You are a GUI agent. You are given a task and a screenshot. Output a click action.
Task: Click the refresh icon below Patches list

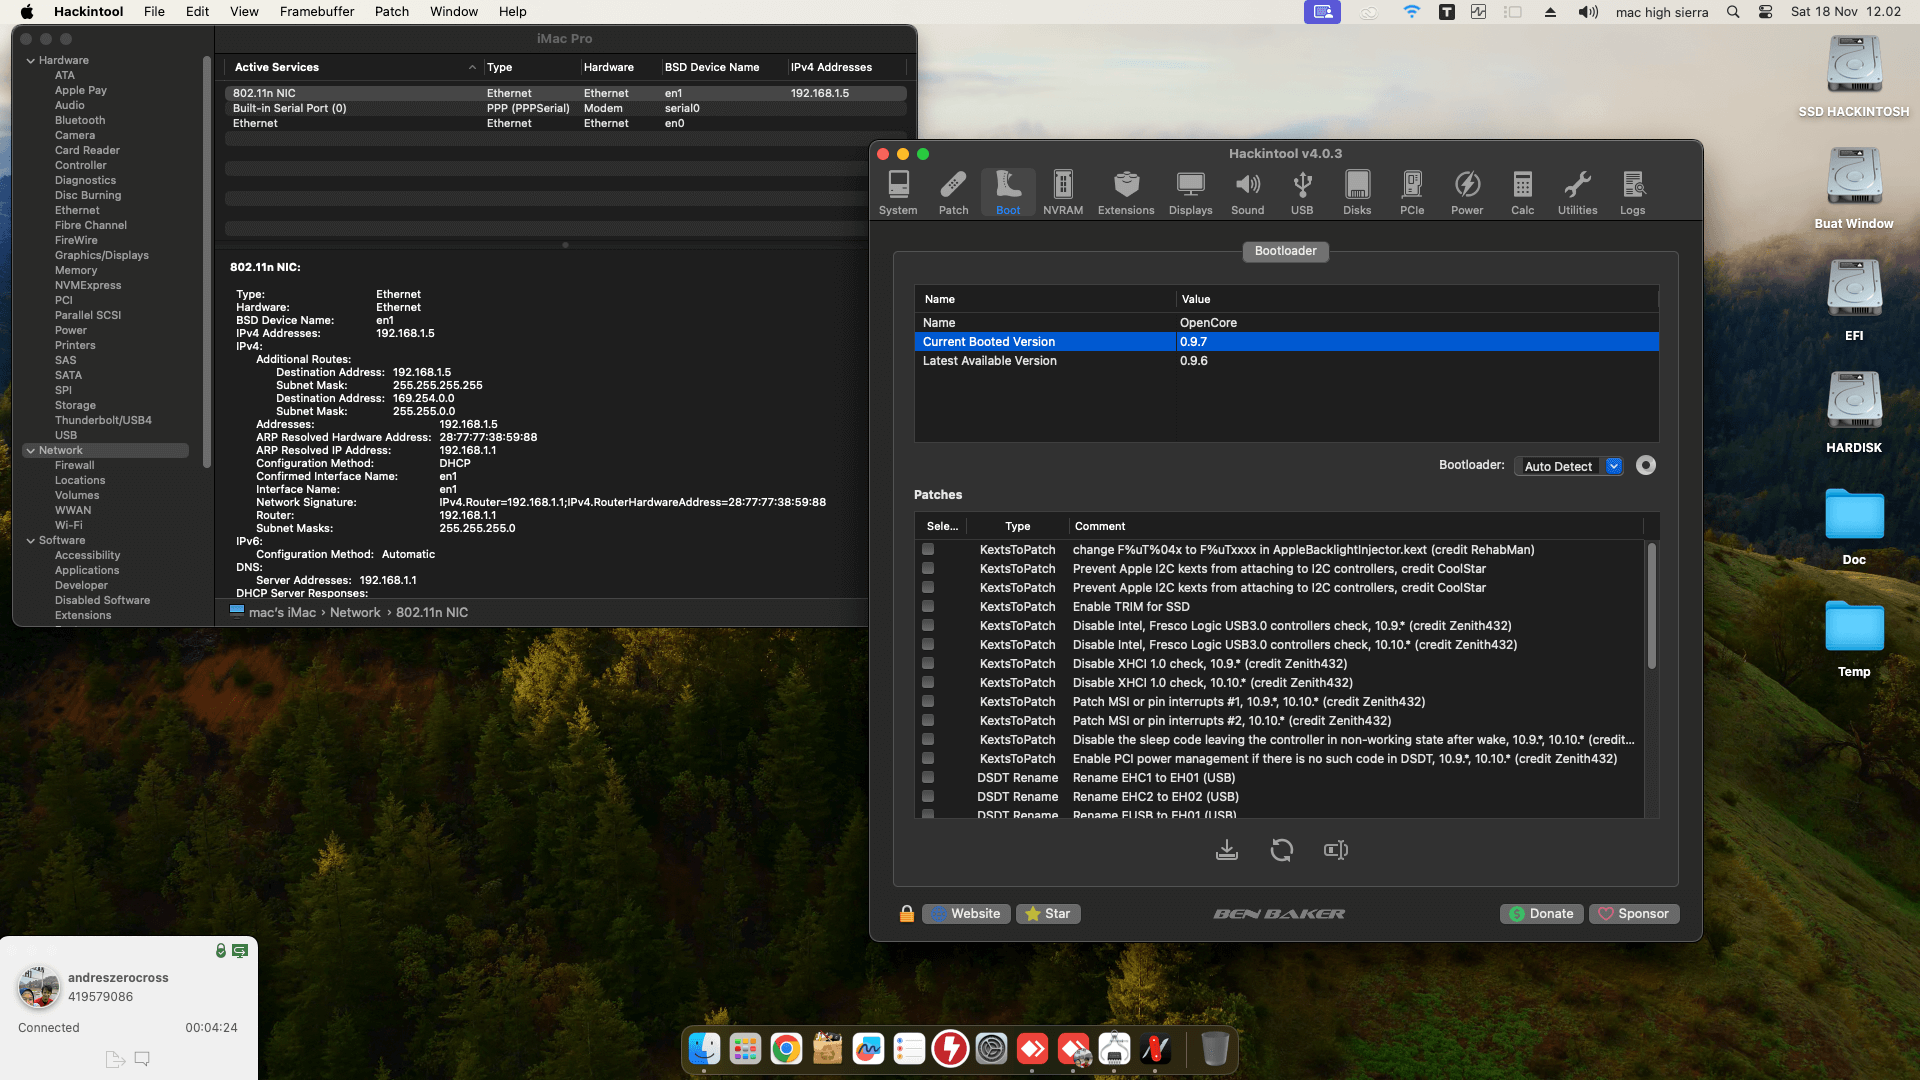(1282, 850)
